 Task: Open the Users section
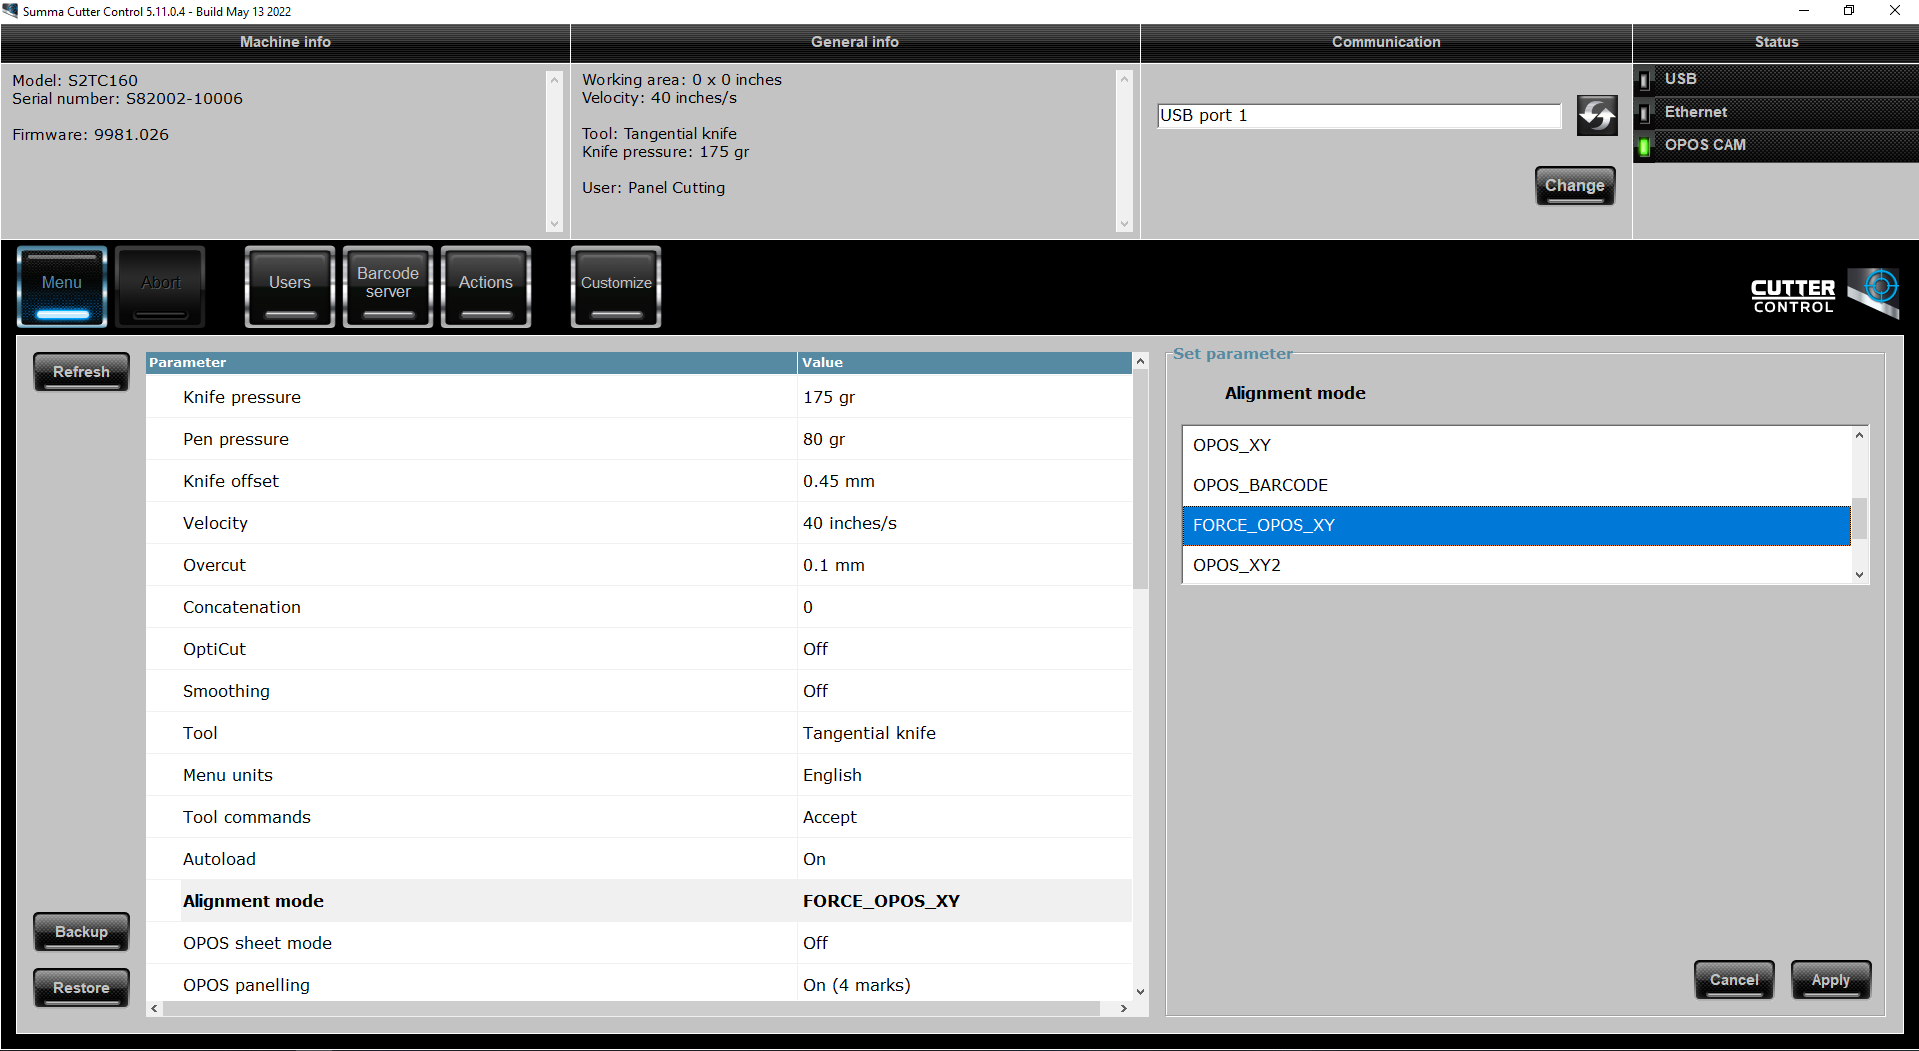[x=290, y=286]
